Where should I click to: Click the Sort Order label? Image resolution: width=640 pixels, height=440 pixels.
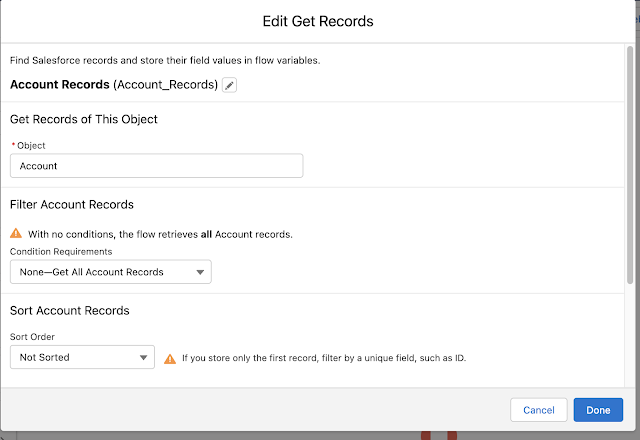[x=33, y=337]
